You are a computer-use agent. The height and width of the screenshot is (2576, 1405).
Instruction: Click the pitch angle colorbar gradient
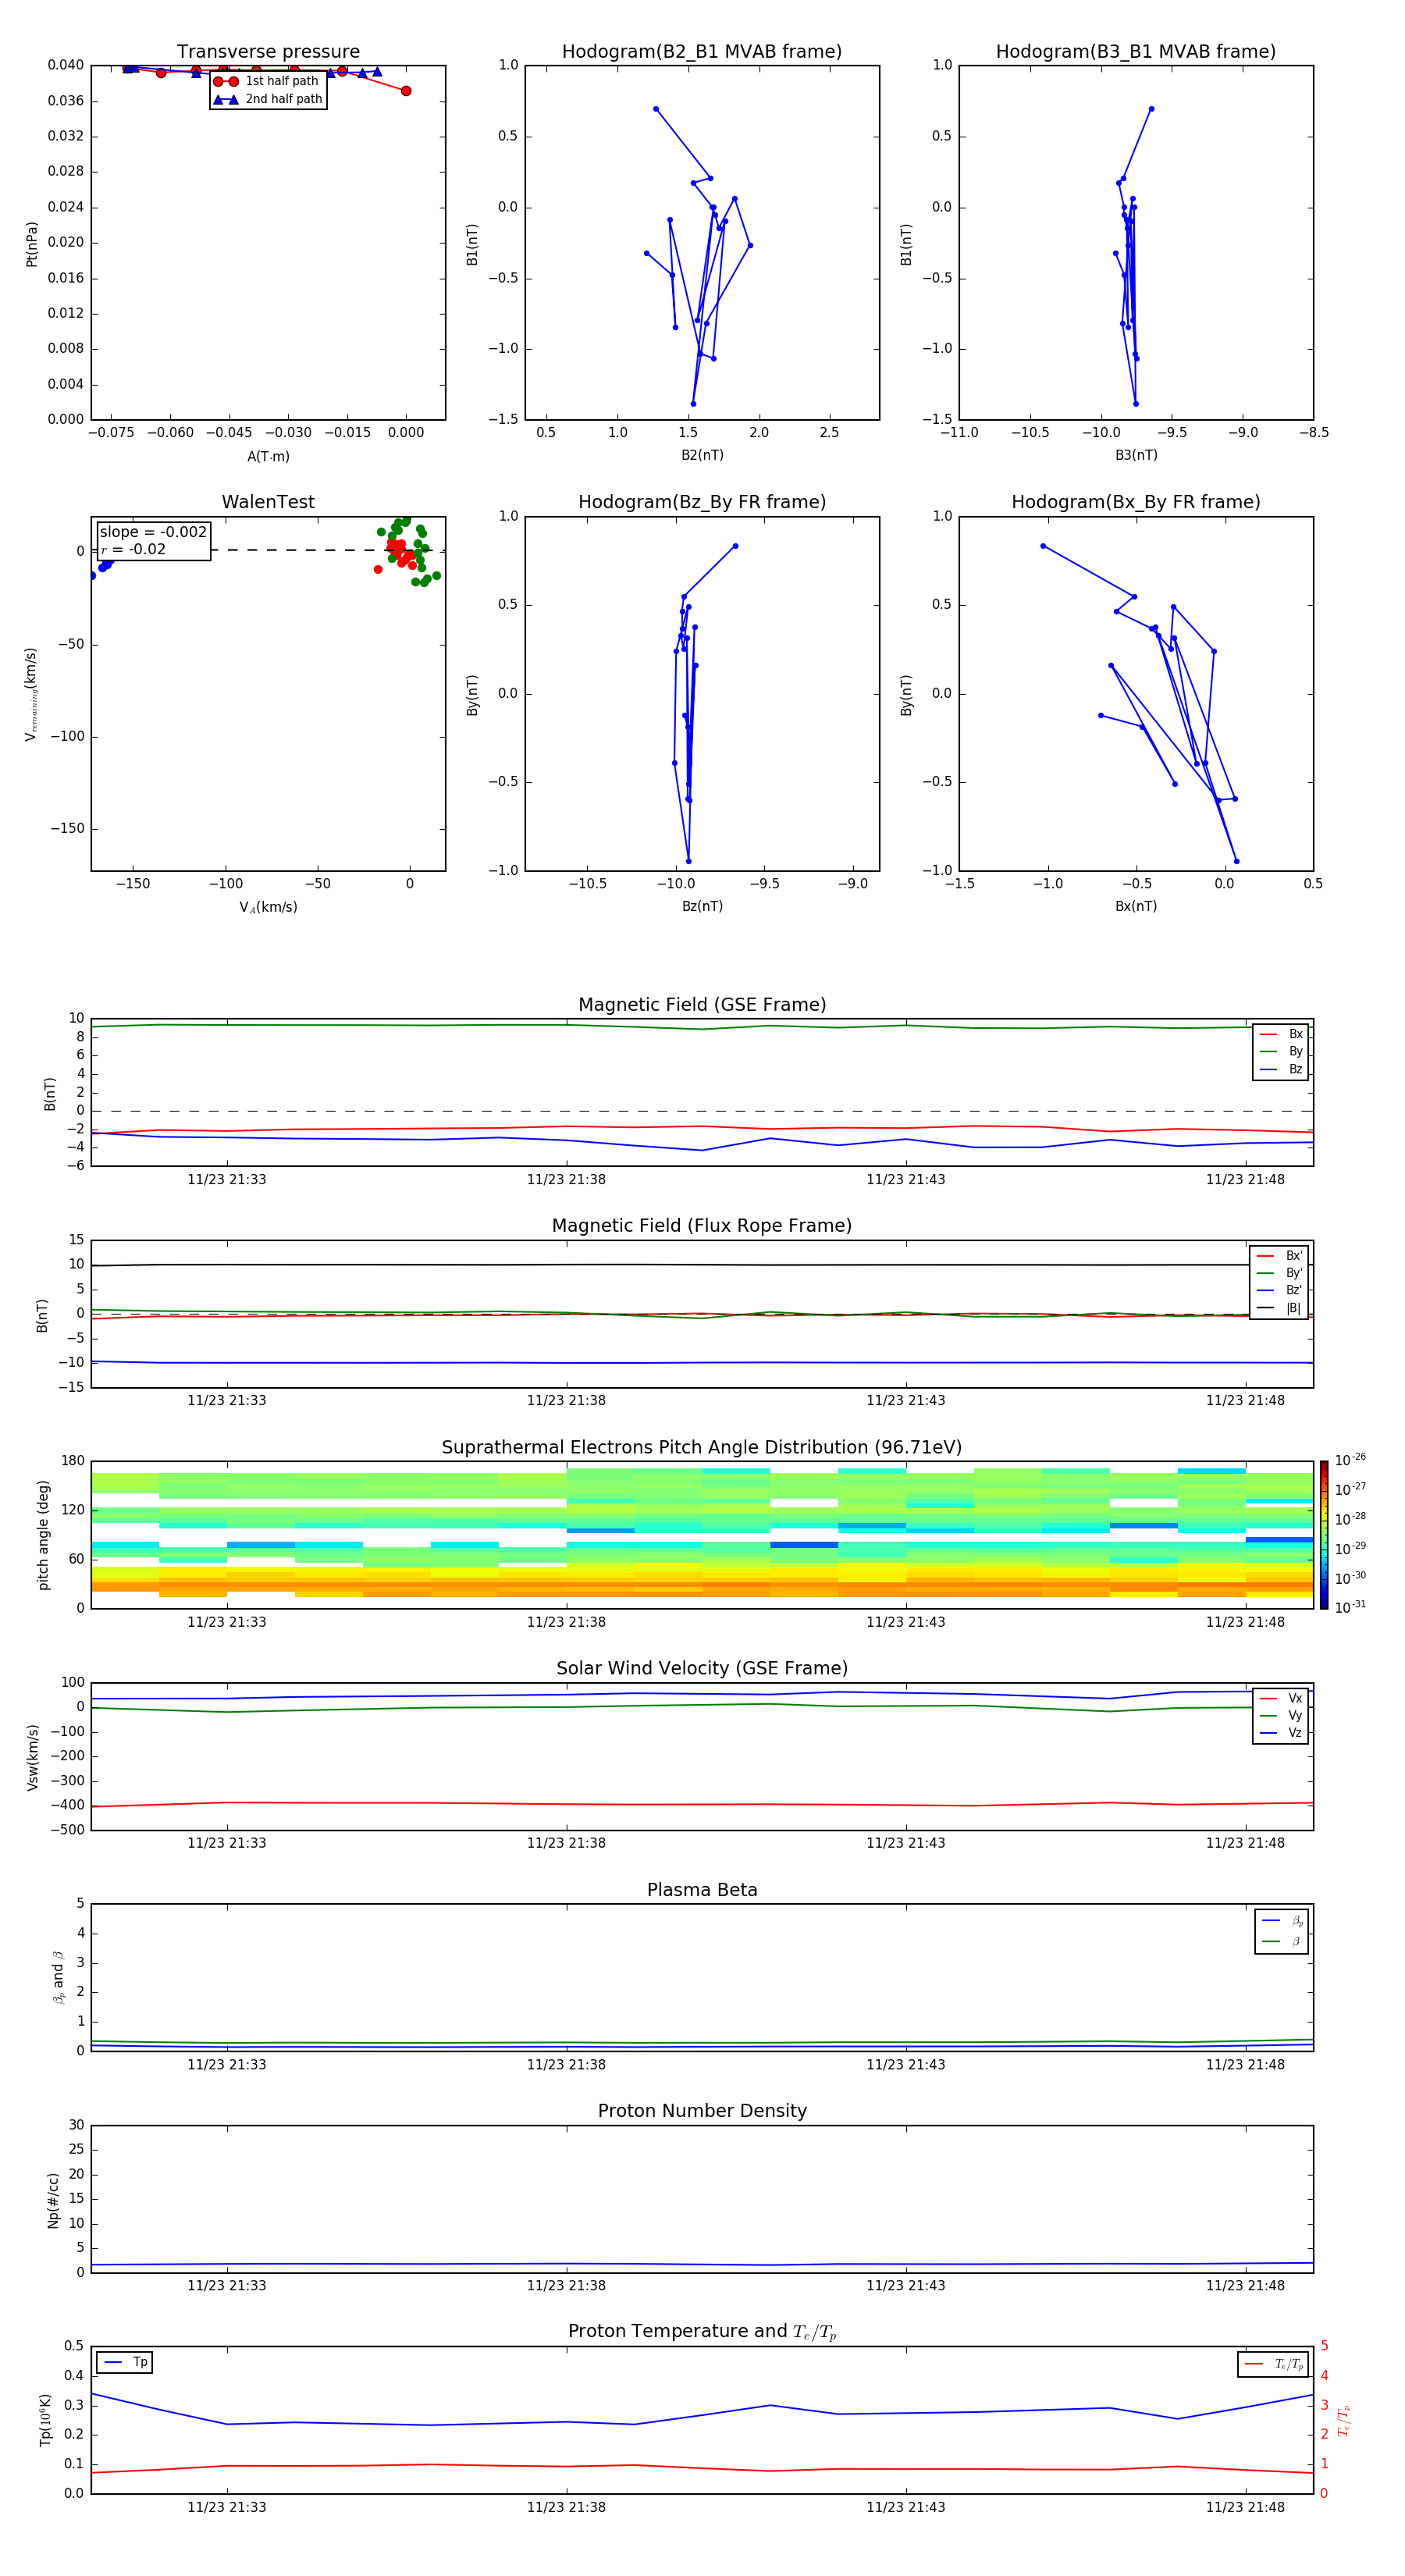point(1324,1535)
